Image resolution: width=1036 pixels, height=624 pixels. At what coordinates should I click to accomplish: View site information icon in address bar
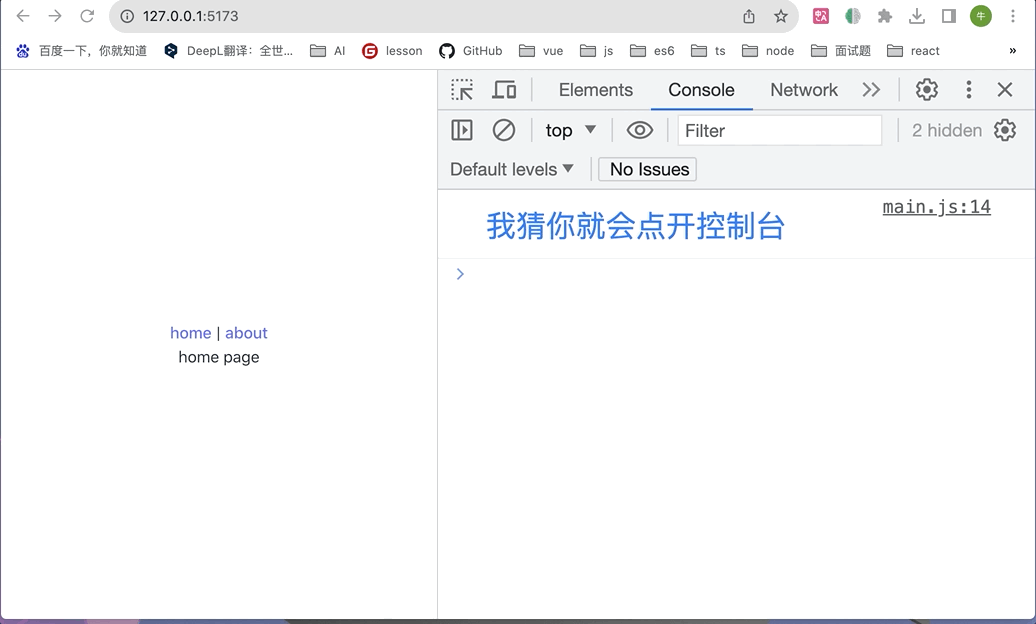(127, 16)
